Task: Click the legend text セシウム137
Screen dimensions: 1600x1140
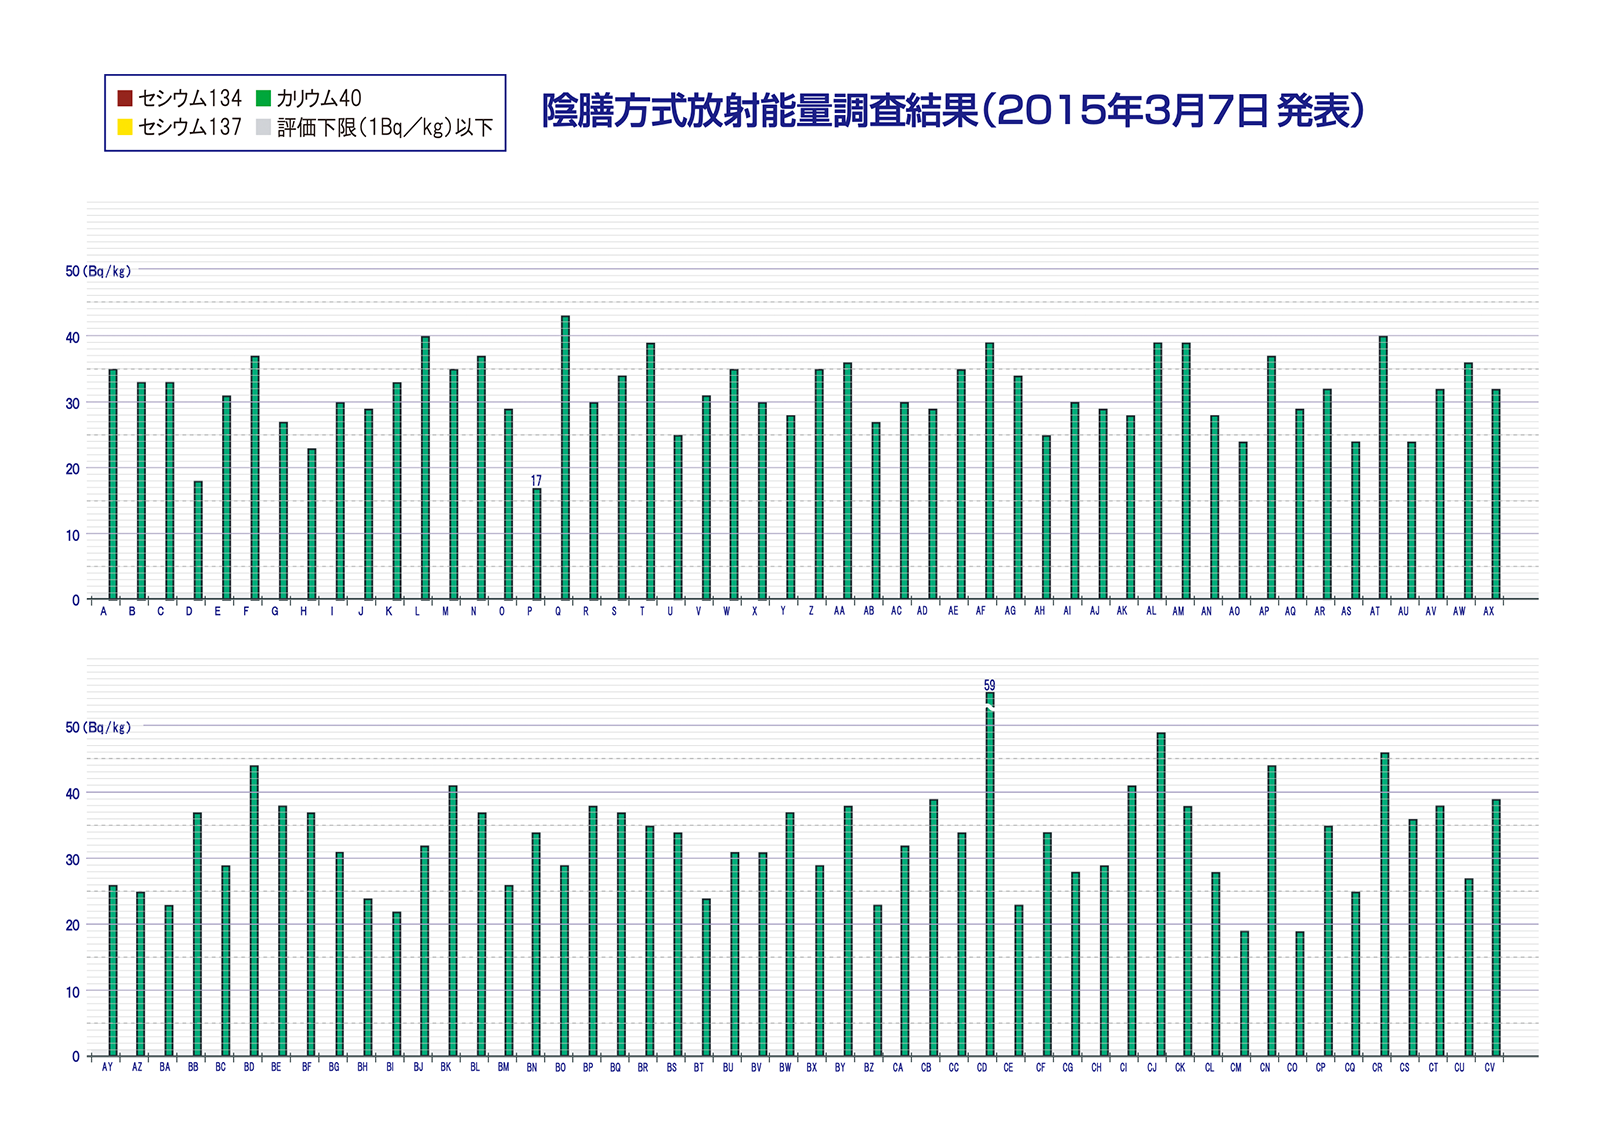Action: (190, 127)
